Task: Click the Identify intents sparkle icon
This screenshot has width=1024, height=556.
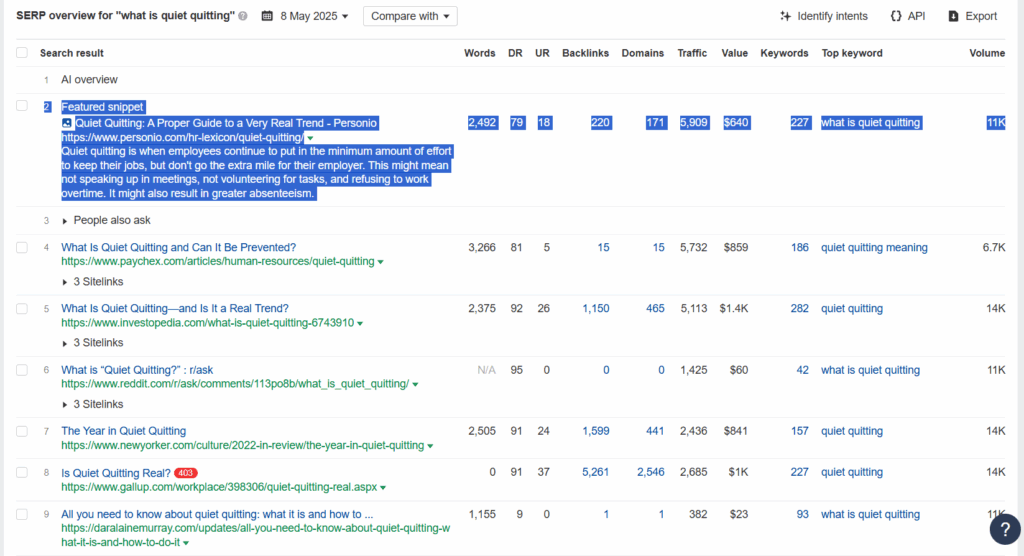Action: (x=786, y=16)
